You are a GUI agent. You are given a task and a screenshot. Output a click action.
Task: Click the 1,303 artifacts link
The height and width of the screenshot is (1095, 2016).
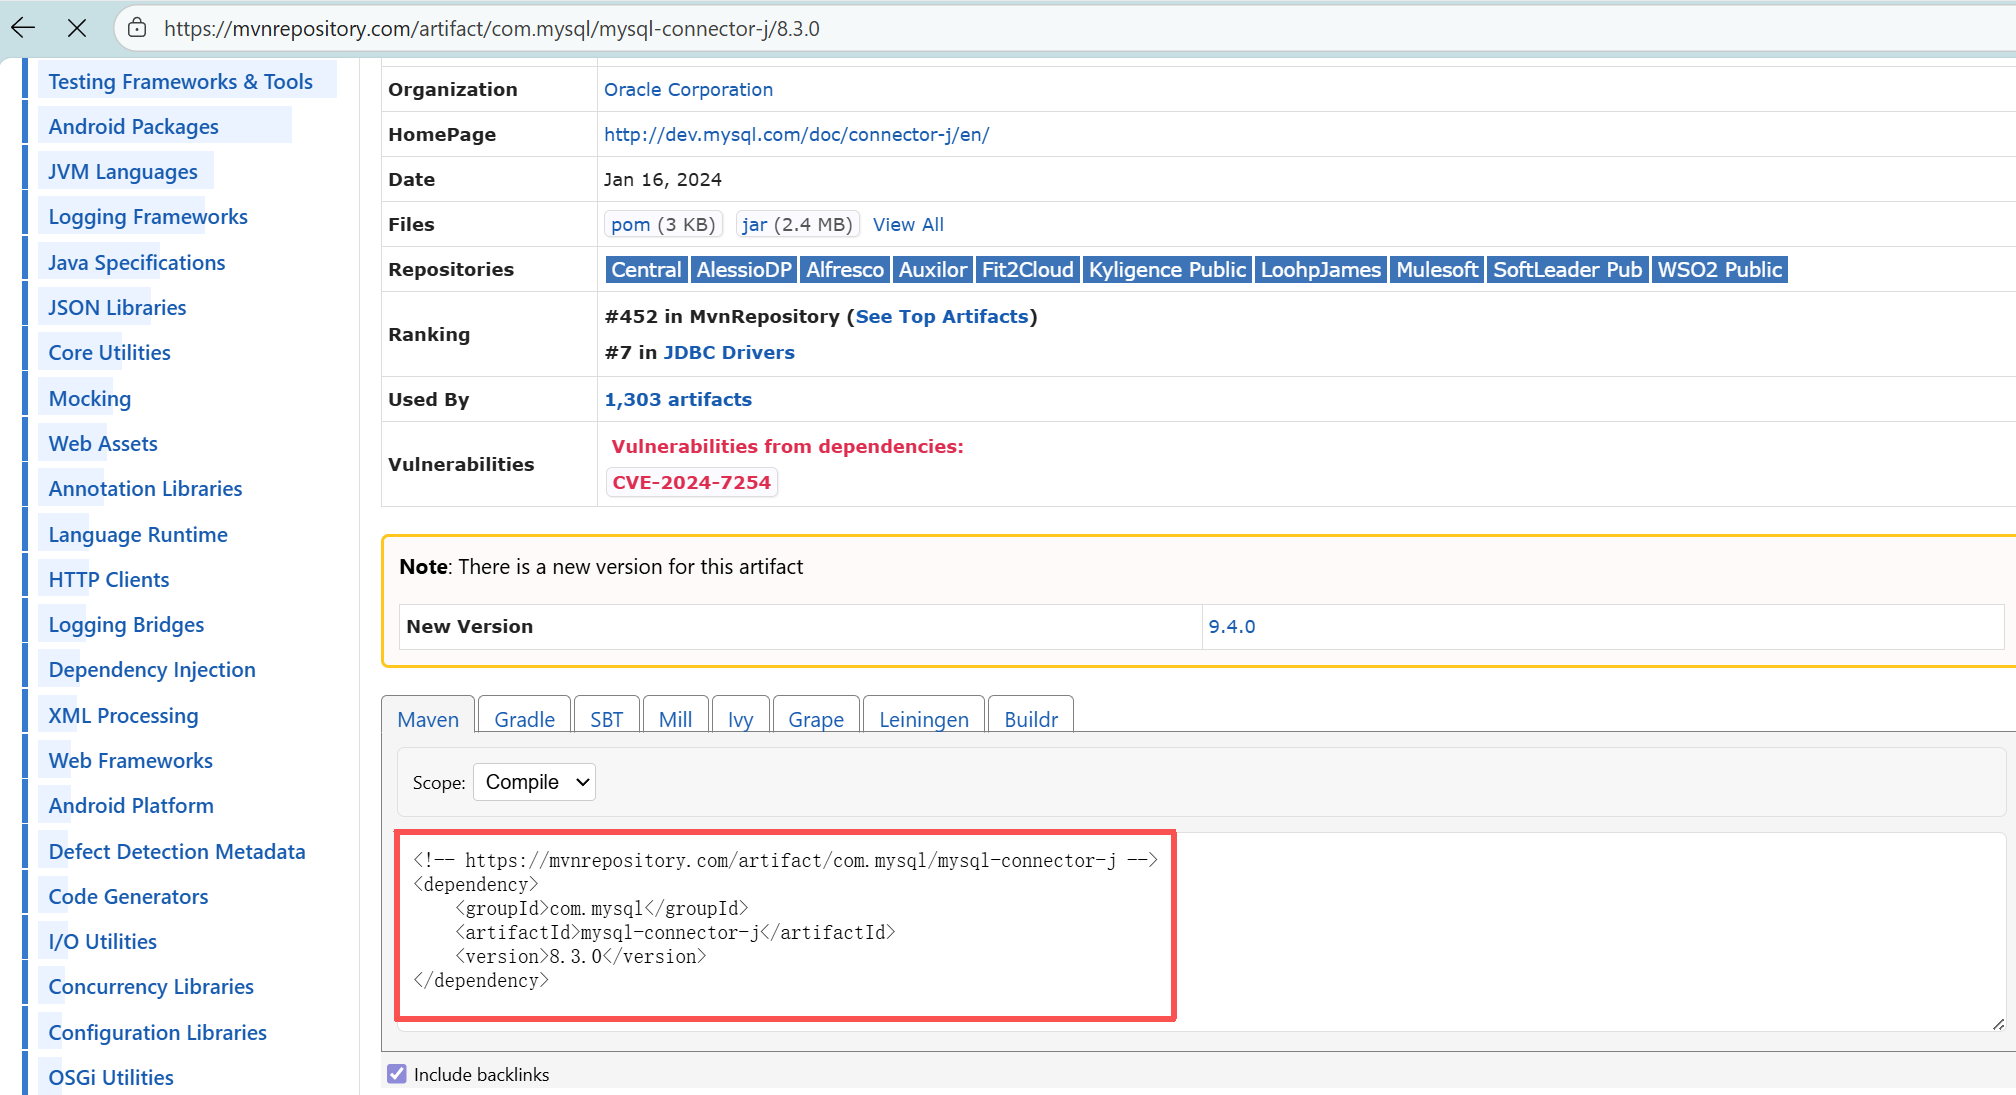pos(678,399)
